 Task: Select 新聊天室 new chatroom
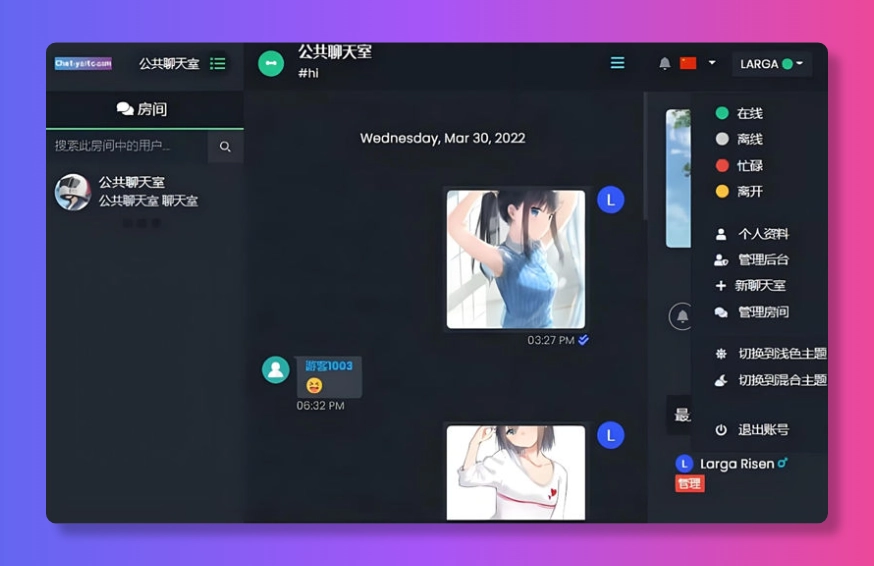750,286
